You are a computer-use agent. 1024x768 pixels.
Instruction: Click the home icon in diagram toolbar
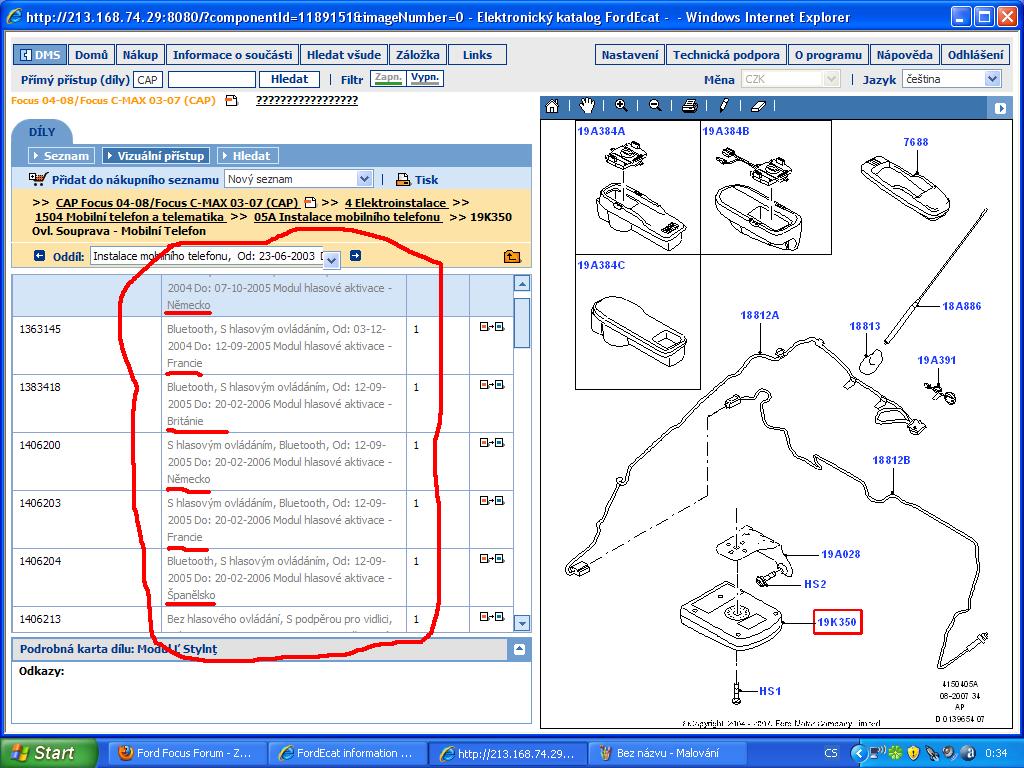coord(552,106)
